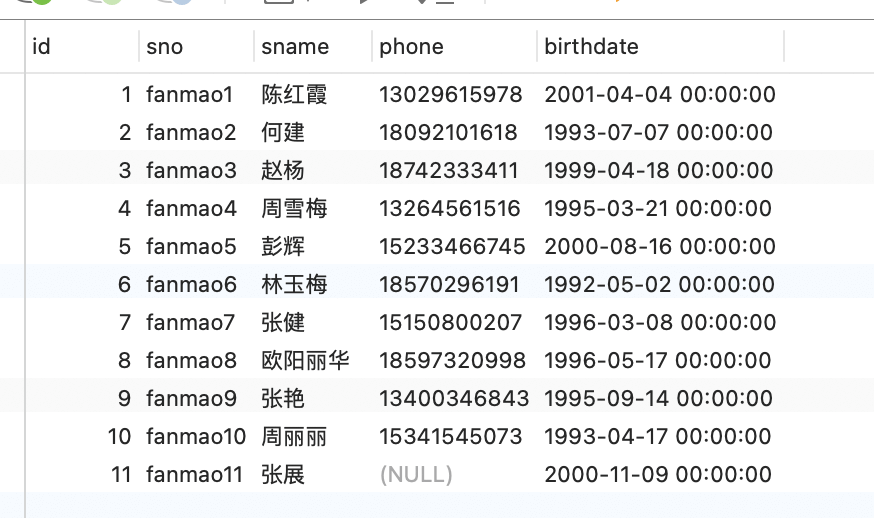Sort by the id column header
Screen dimensions: 874x518
click(82, 46)
